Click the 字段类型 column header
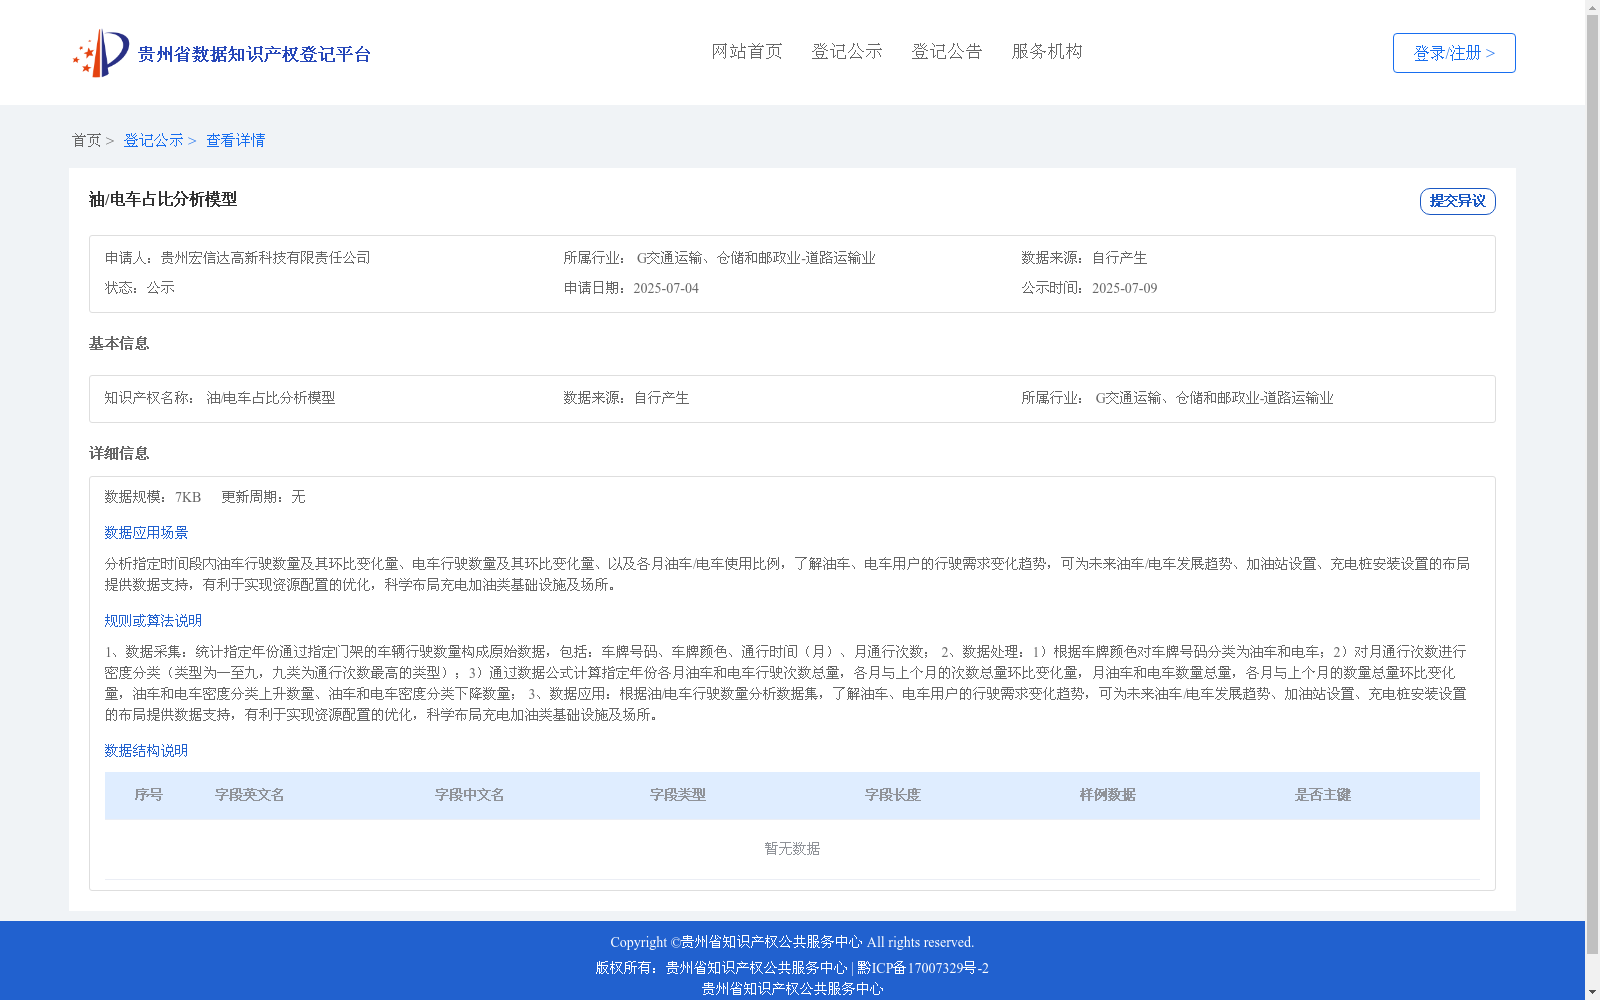Viewport: 1600px width, 1000px height. tap(678, 795)
